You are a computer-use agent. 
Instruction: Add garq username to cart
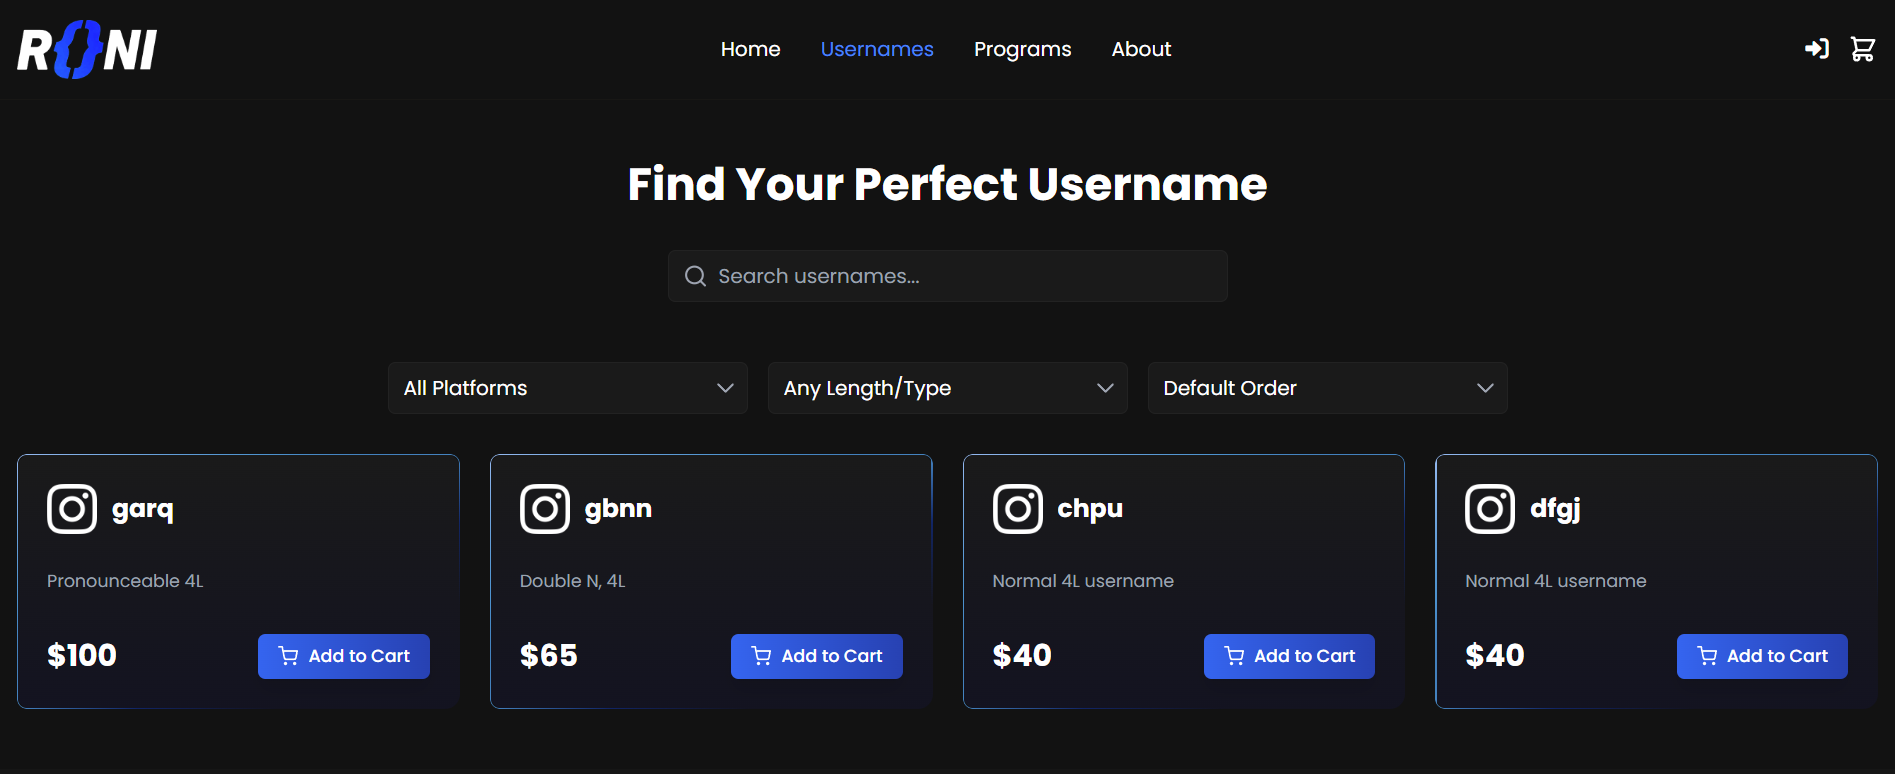point(344,656)
